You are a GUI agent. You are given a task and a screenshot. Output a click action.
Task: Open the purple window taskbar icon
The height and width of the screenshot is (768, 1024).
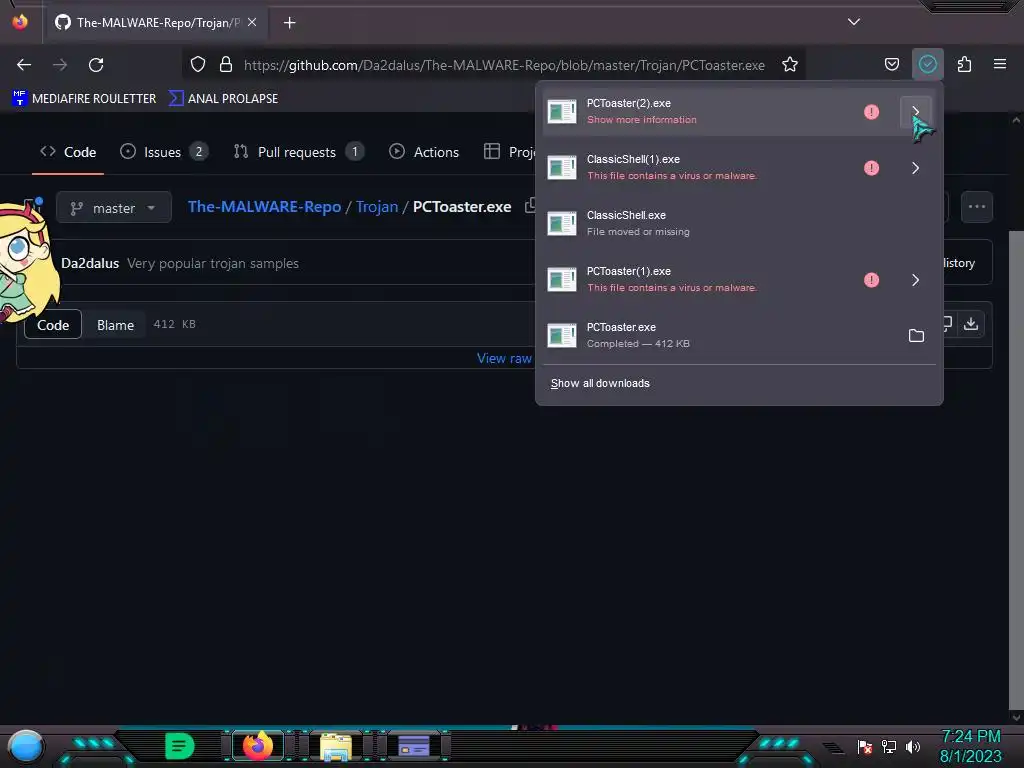click(x=414, y=746)
